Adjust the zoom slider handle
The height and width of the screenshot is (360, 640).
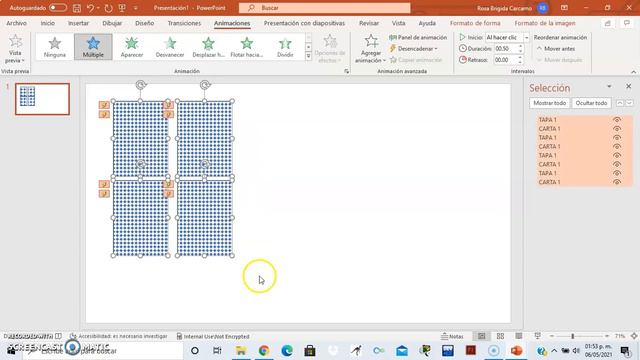tap(573, 336)
